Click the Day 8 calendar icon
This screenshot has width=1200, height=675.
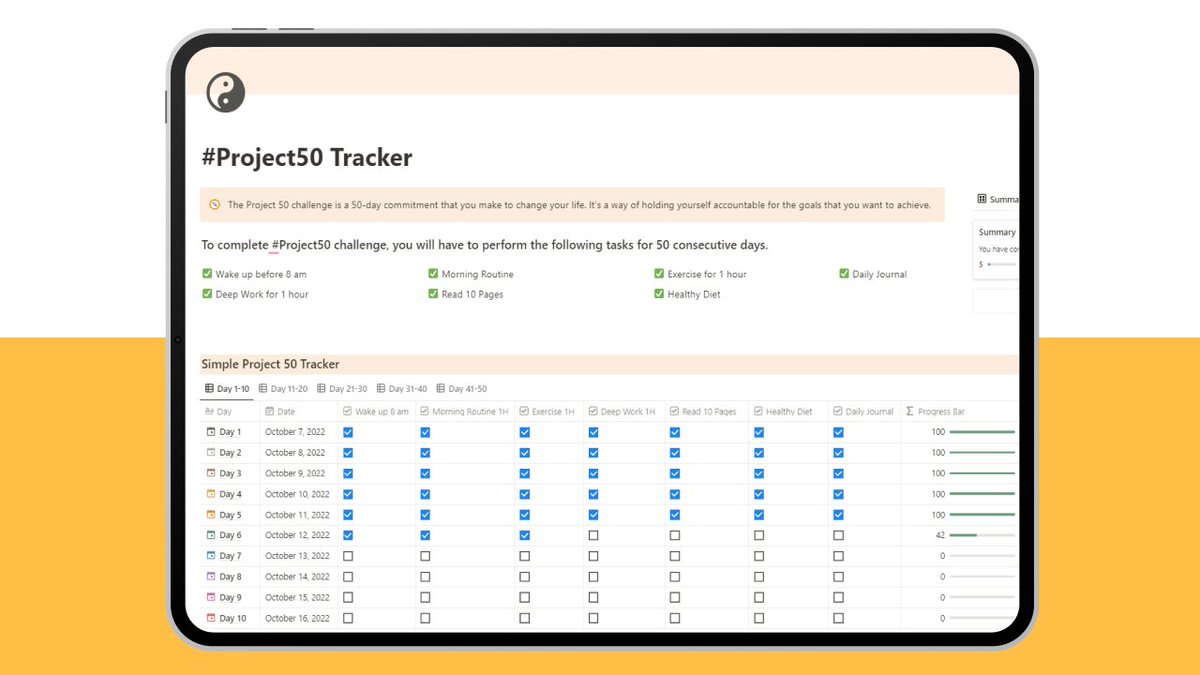point(211,577)
